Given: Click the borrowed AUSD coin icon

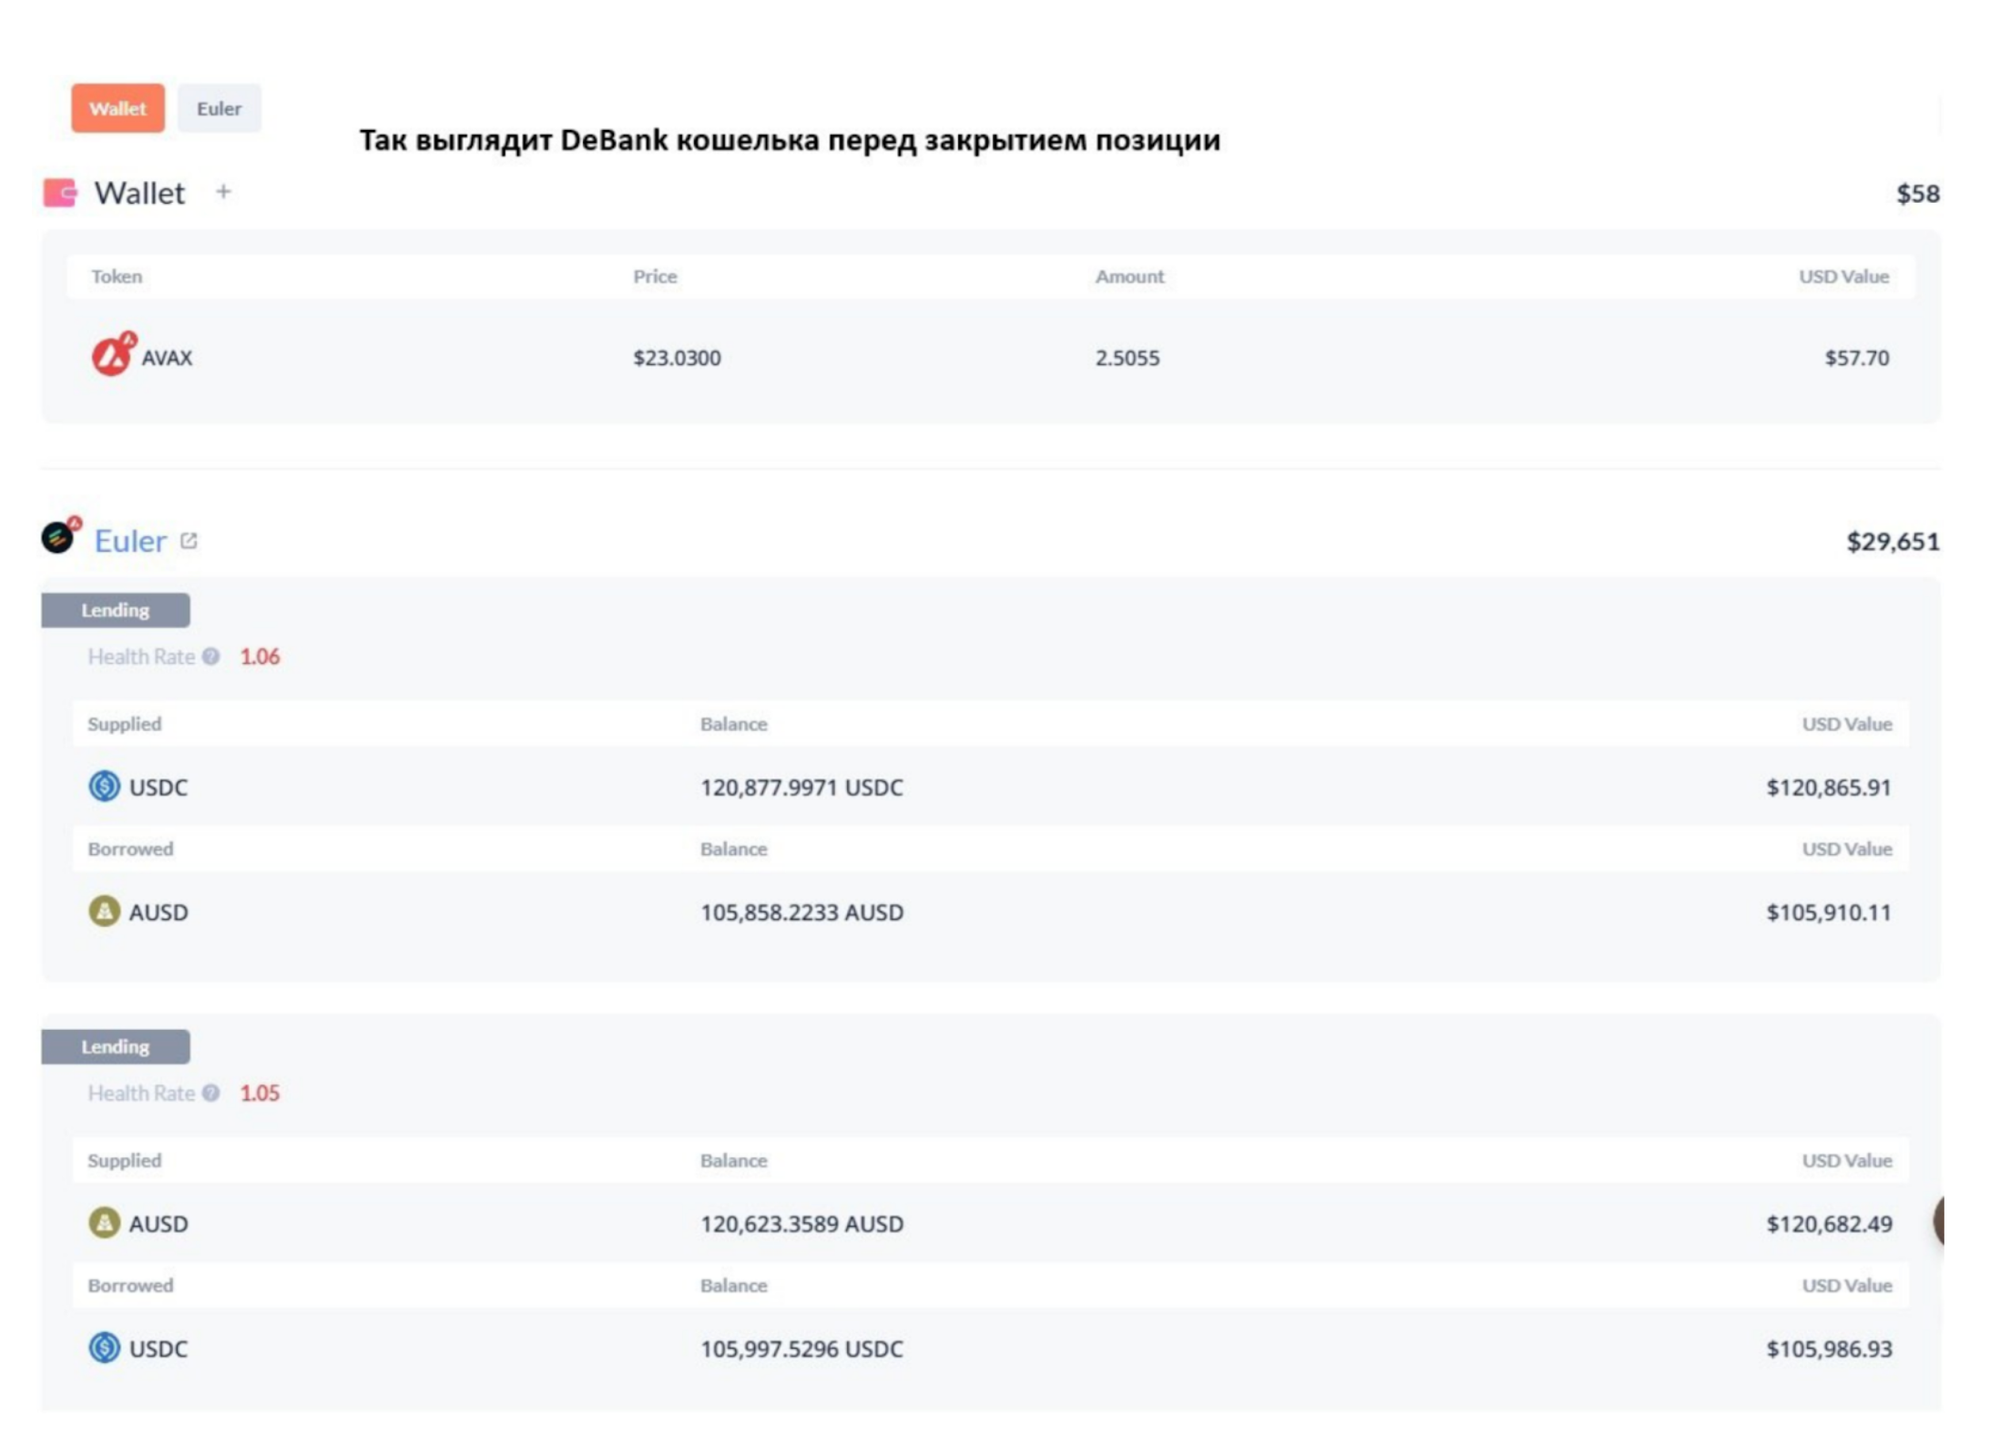Looking at the screenshot, I should tap(104, 911).
